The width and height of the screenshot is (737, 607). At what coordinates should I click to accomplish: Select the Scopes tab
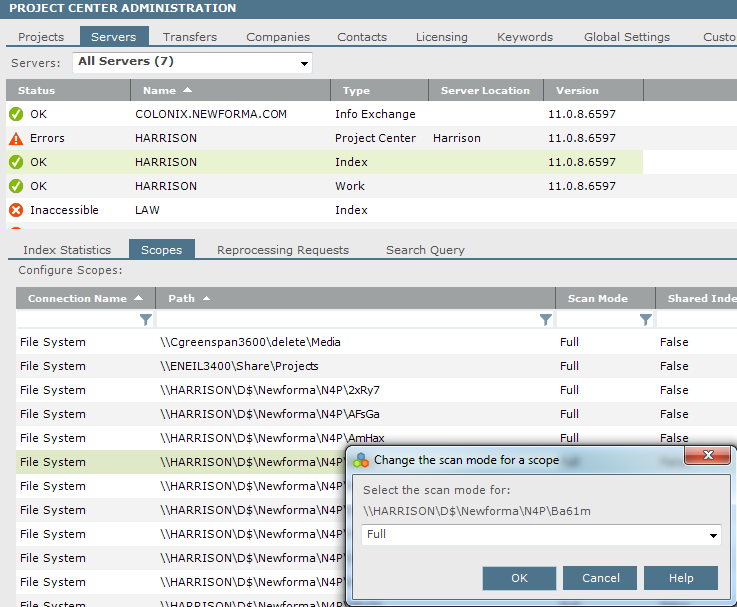[x=162, y=250]
